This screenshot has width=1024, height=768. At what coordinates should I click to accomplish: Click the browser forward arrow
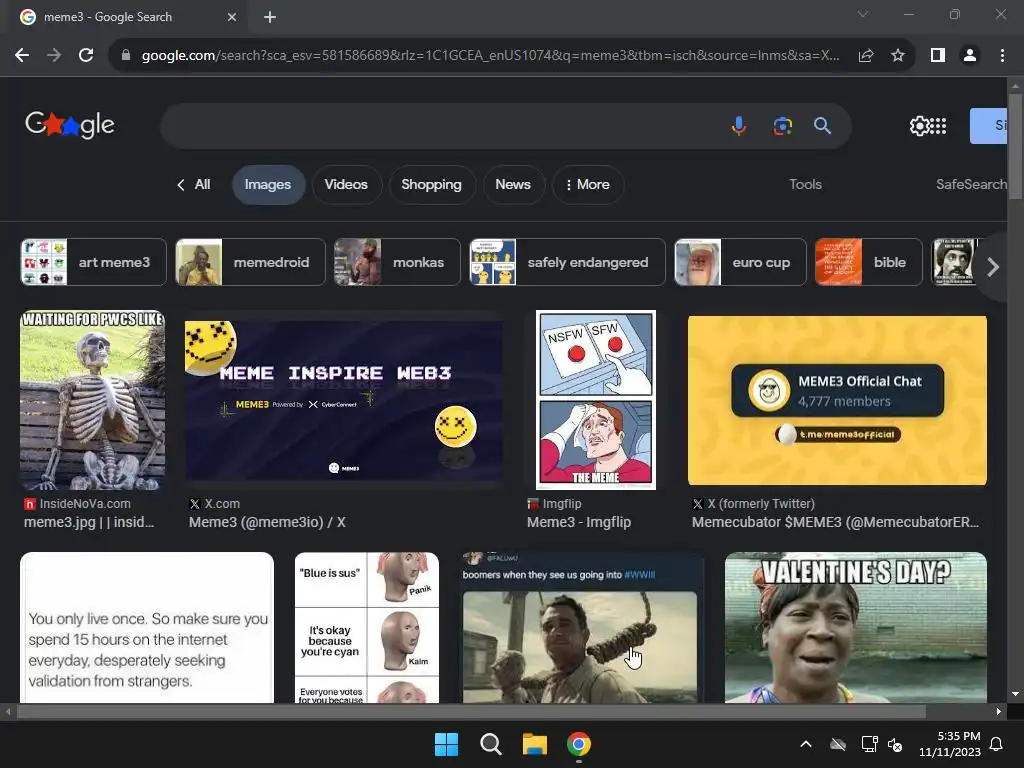(x=54, y=56)
